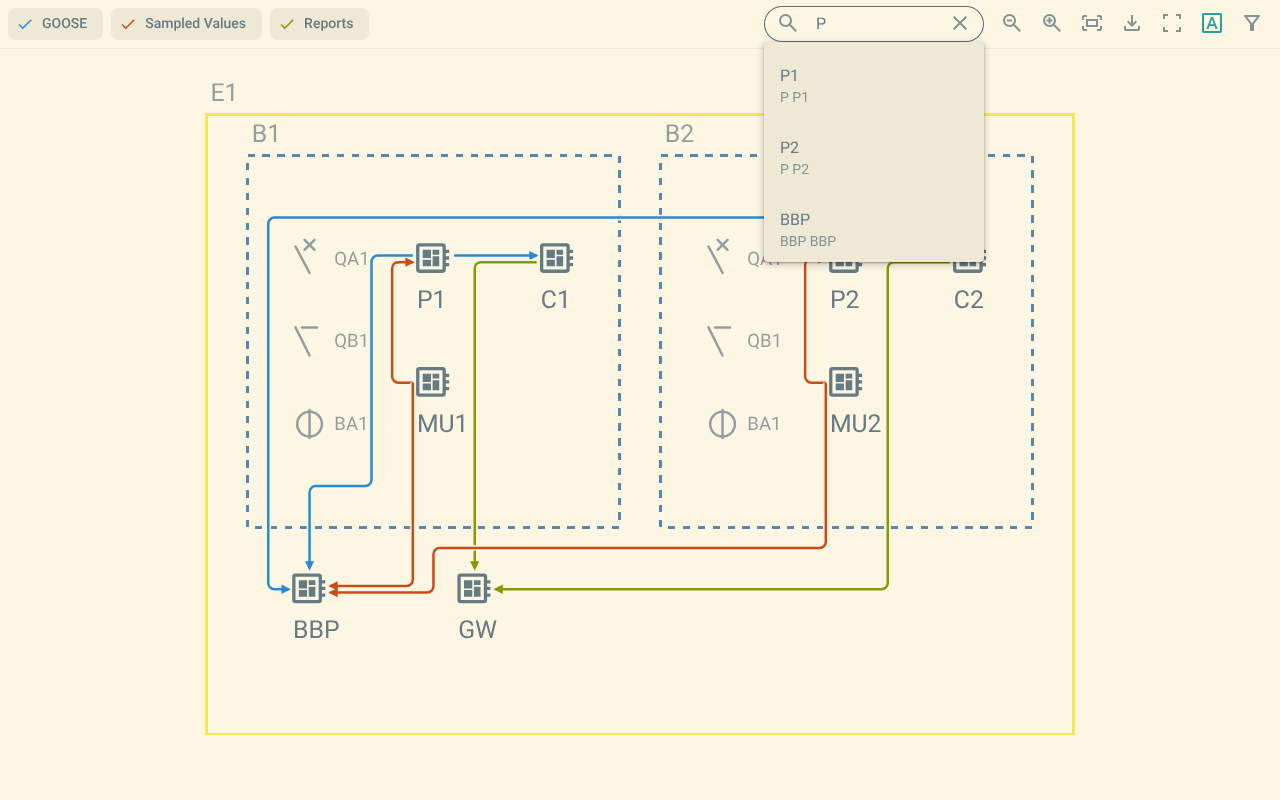Viewport: 1280px width, 800px height.
Task: Toggle the Reports filter chip
Action: (x=319, y=24)
